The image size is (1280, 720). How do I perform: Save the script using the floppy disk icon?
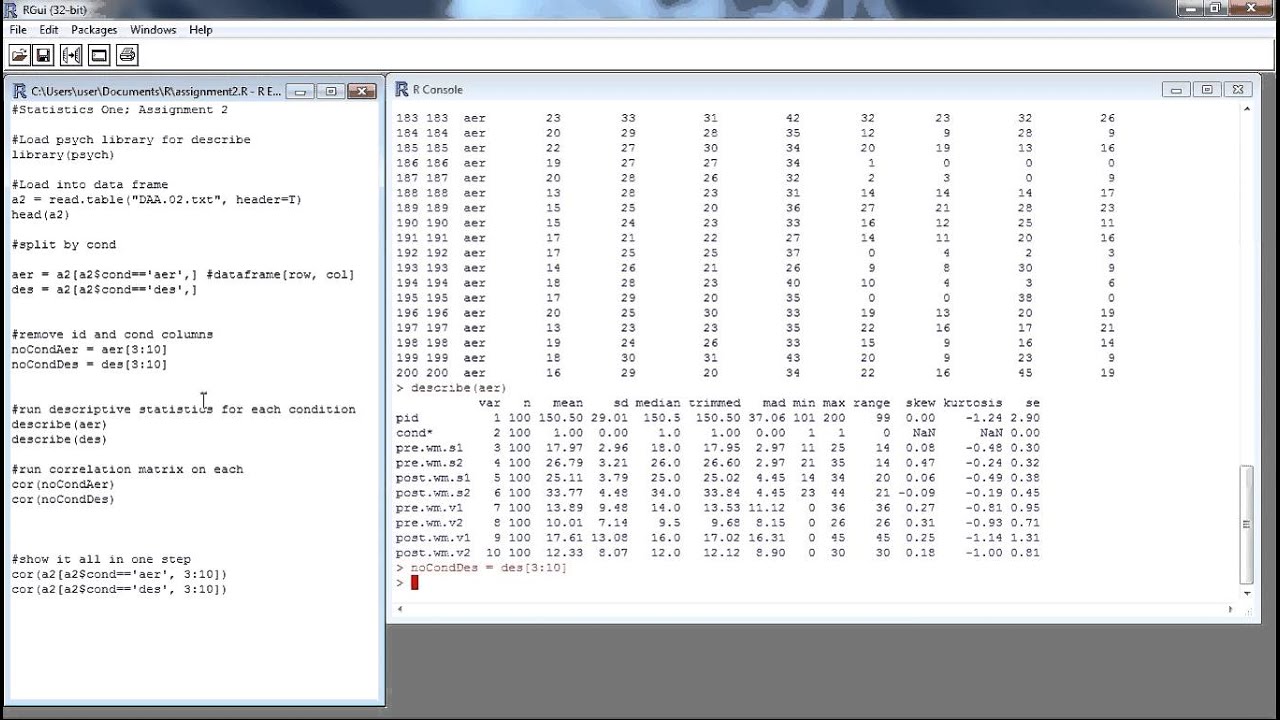44,54
